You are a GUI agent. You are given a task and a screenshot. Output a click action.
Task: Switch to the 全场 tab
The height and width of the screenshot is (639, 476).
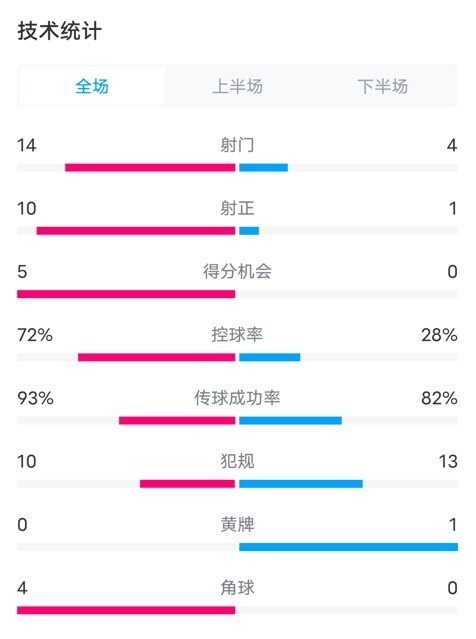pyautogui.click(x=92, y=86)
